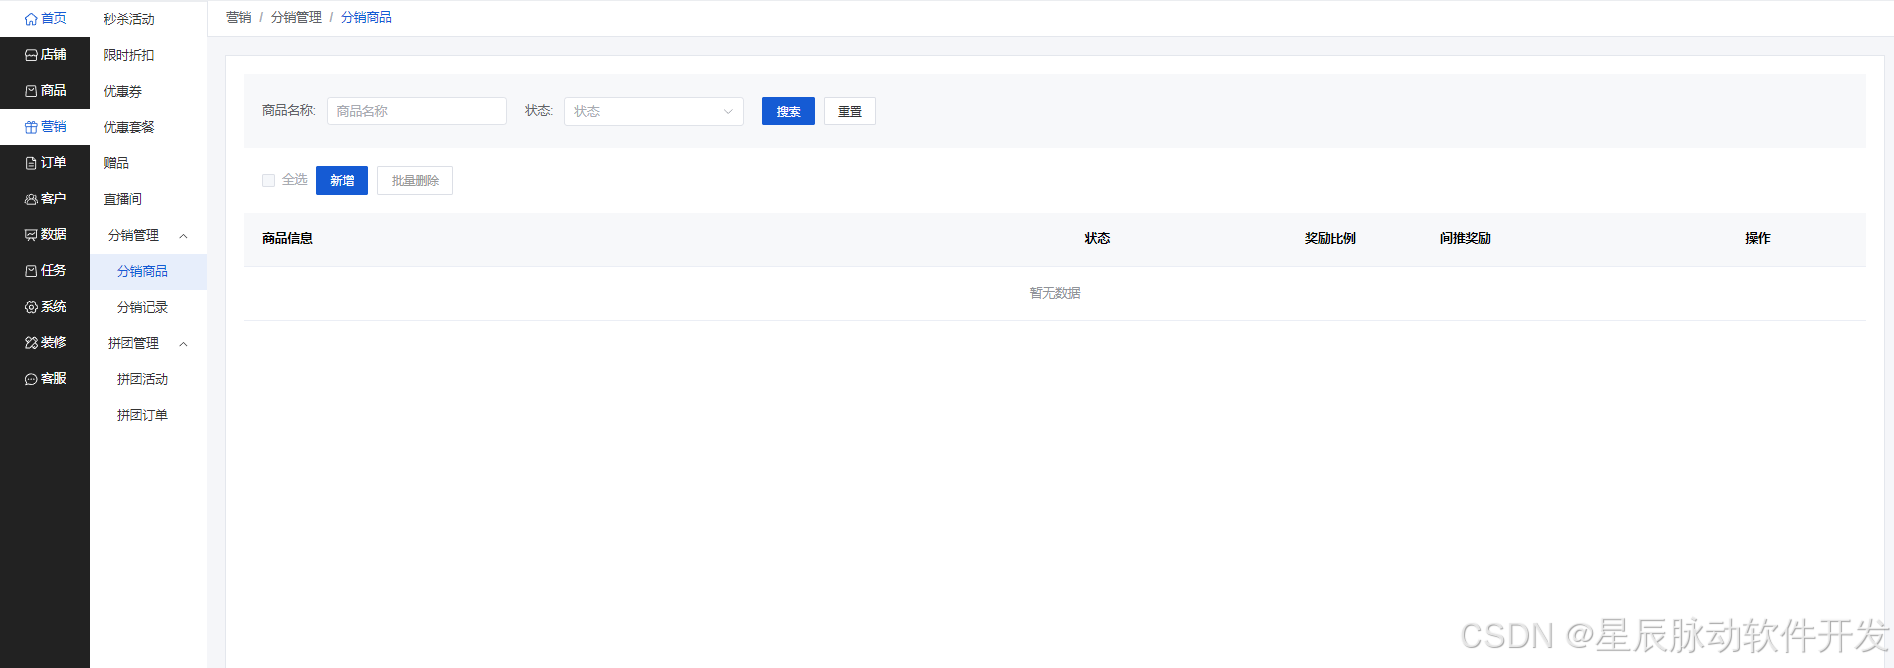This screenshot has height=668, width=1894.
Task: Click the 奖励比例 column header
Action: [x=1330, y=238]
